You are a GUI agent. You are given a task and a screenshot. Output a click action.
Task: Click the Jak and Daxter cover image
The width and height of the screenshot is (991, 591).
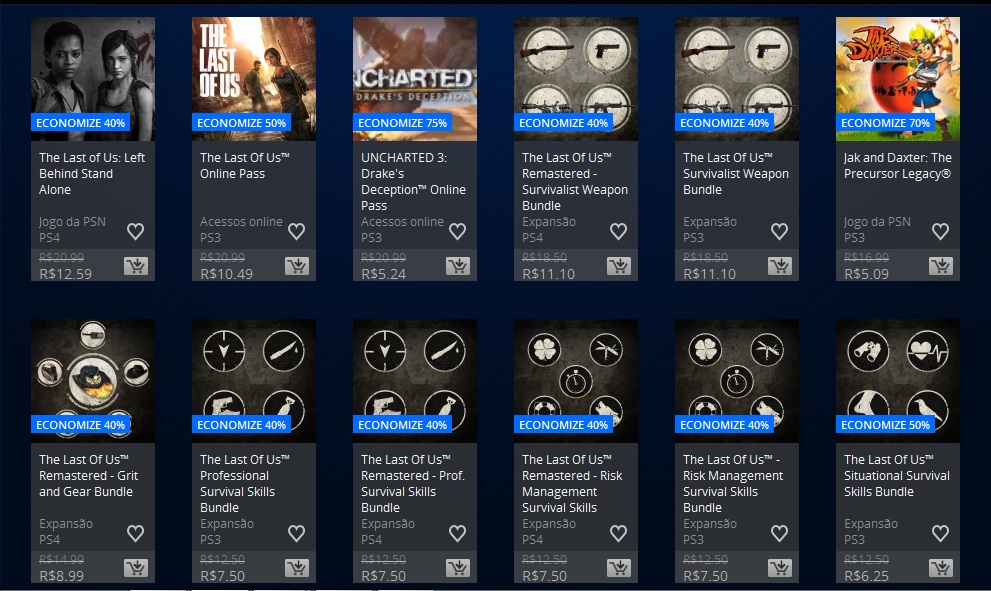[897, 78]
